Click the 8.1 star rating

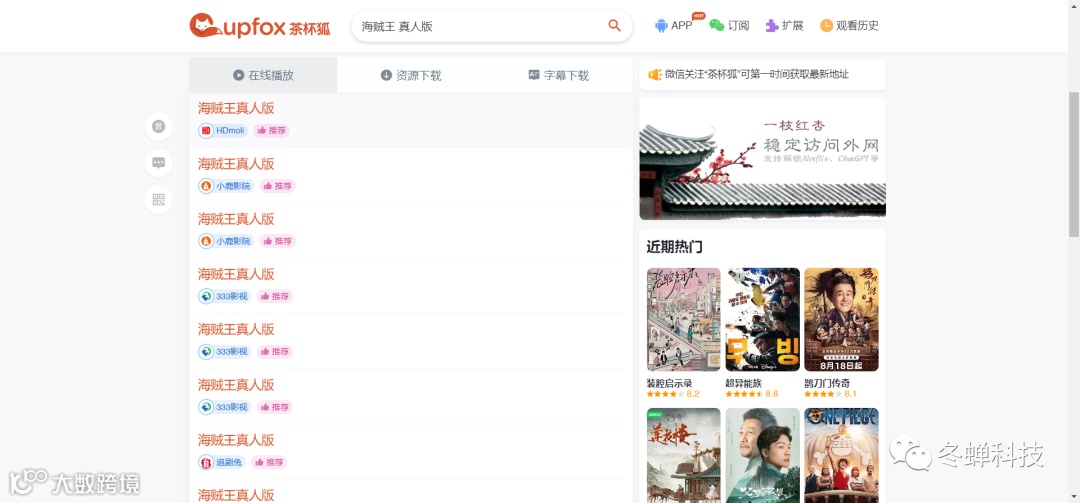(x=831, y=394)
